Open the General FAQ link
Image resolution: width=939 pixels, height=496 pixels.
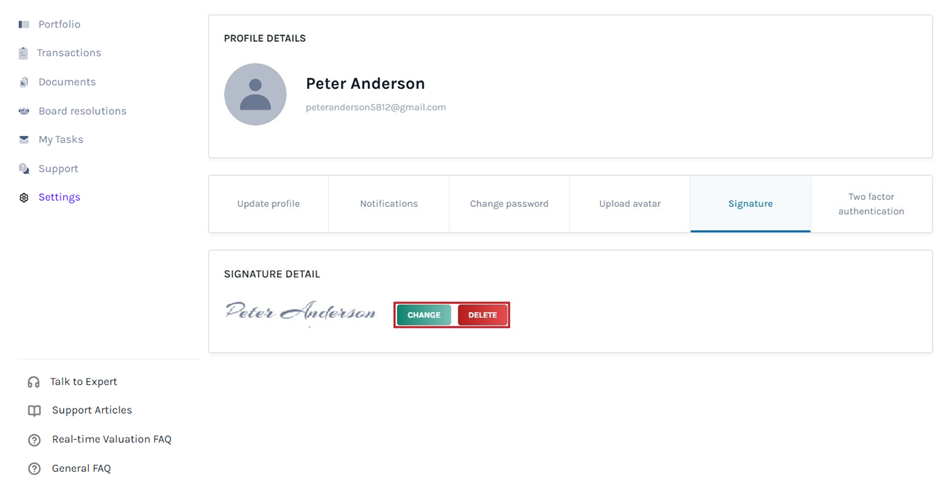81,469
